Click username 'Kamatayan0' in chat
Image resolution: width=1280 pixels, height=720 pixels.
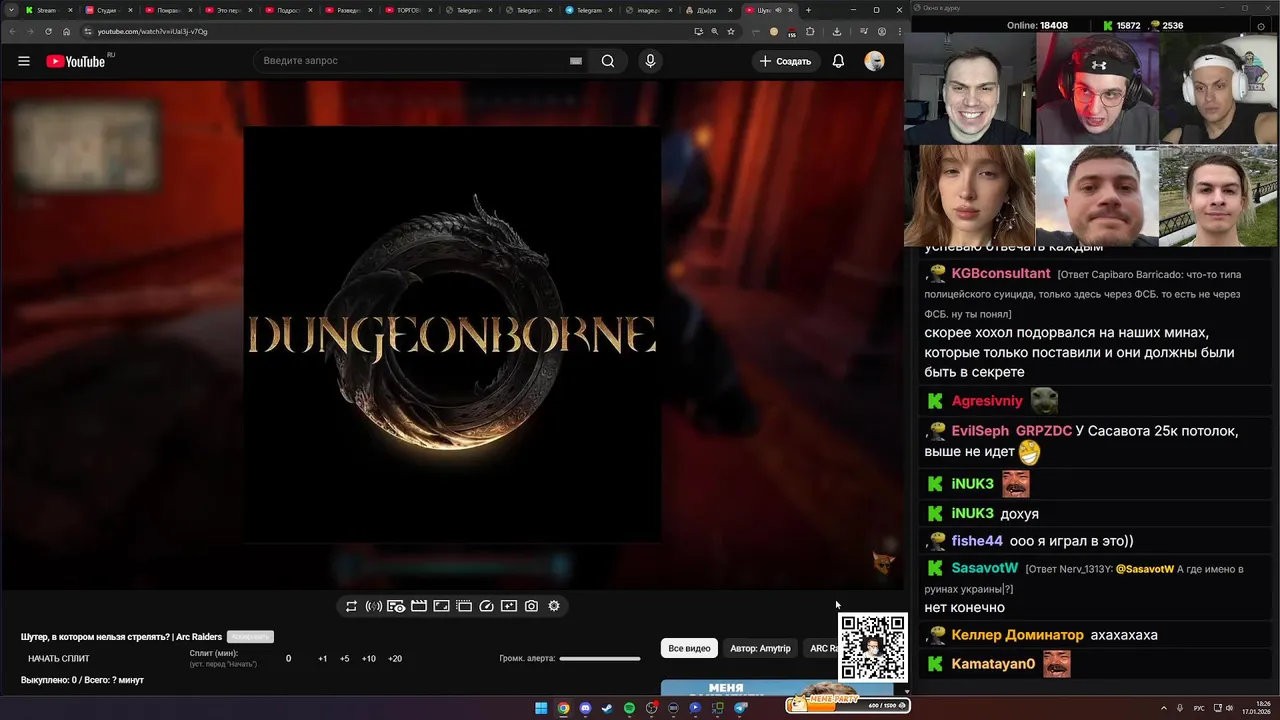[x=994, y=664]
